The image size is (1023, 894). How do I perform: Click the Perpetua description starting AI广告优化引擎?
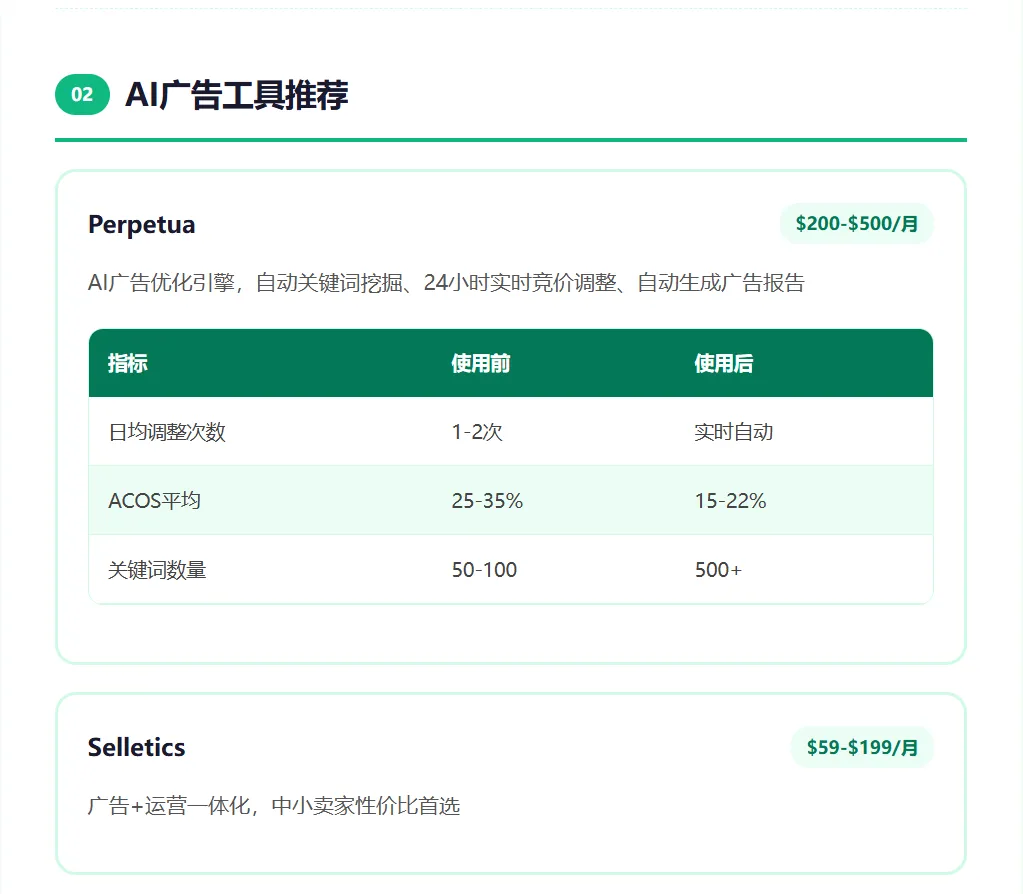click(x=446, y=283)
